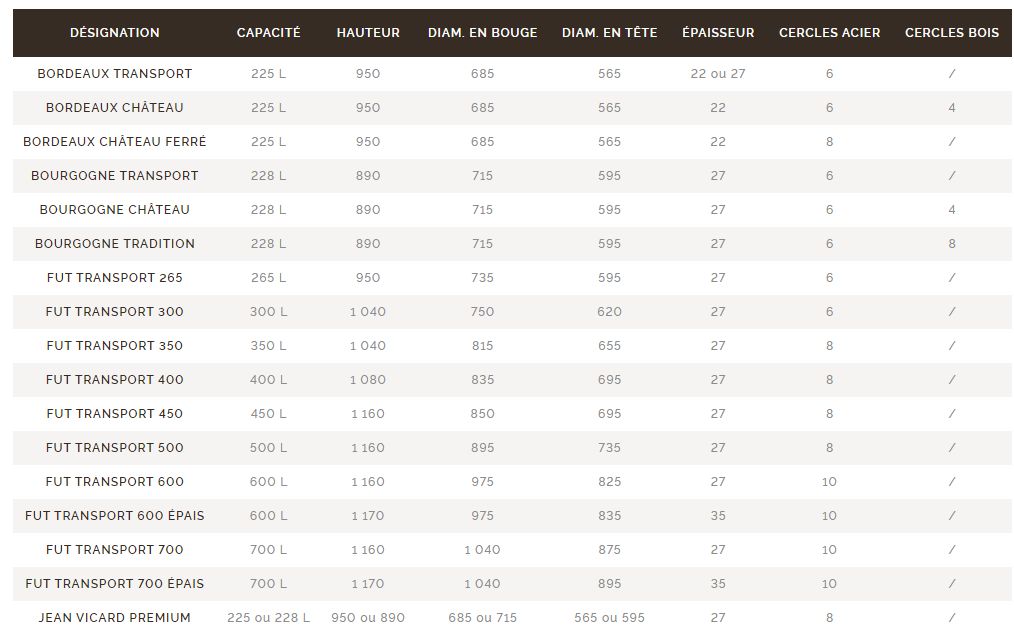This screenshot has height=637, width=1014.
Task: Click the '225 ou 228 L' capacity cell
Action: tap(268, 618)
